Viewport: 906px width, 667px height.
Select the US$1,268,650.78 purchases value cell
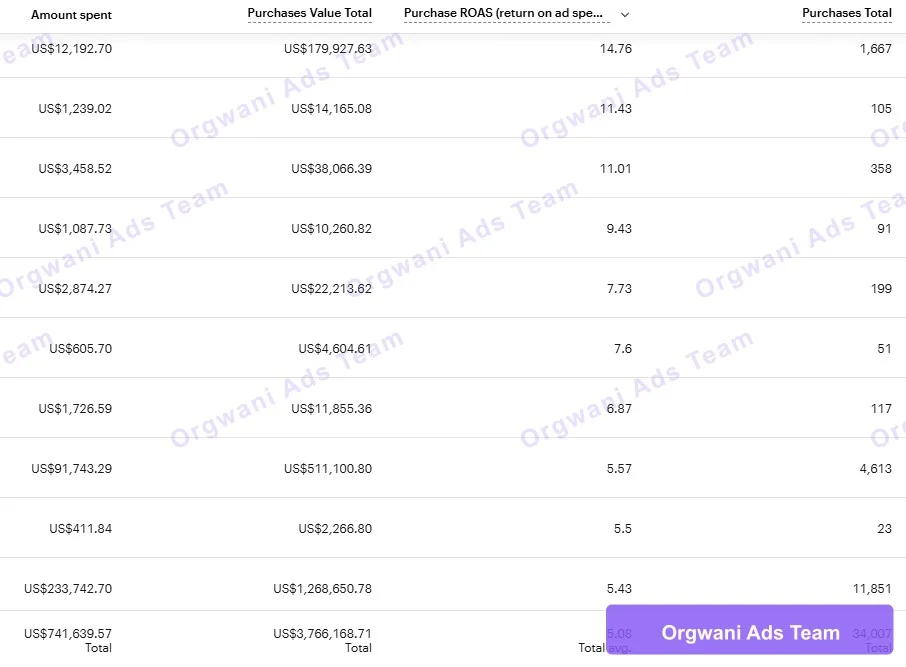(x=323, y=589)
